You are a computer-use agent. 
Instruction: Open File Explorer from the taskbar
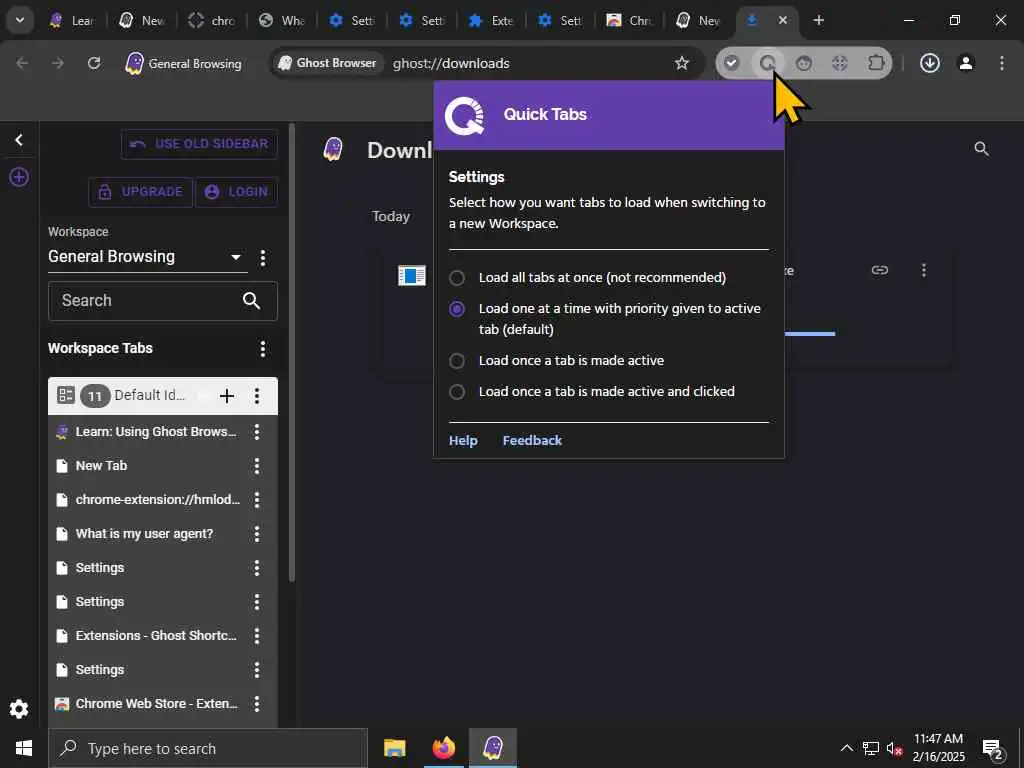coord(394,748)
